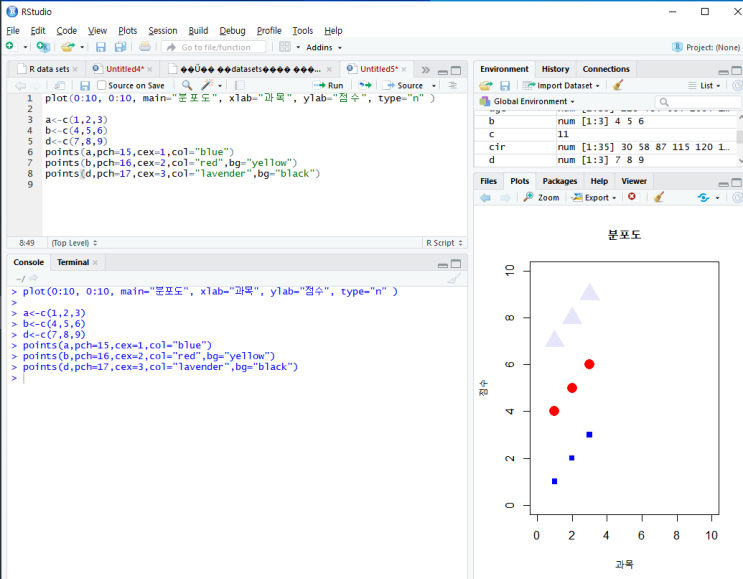Clear environment objects with the broom icon
Viewport: 743px width, 579px height.
coord(618,86)
